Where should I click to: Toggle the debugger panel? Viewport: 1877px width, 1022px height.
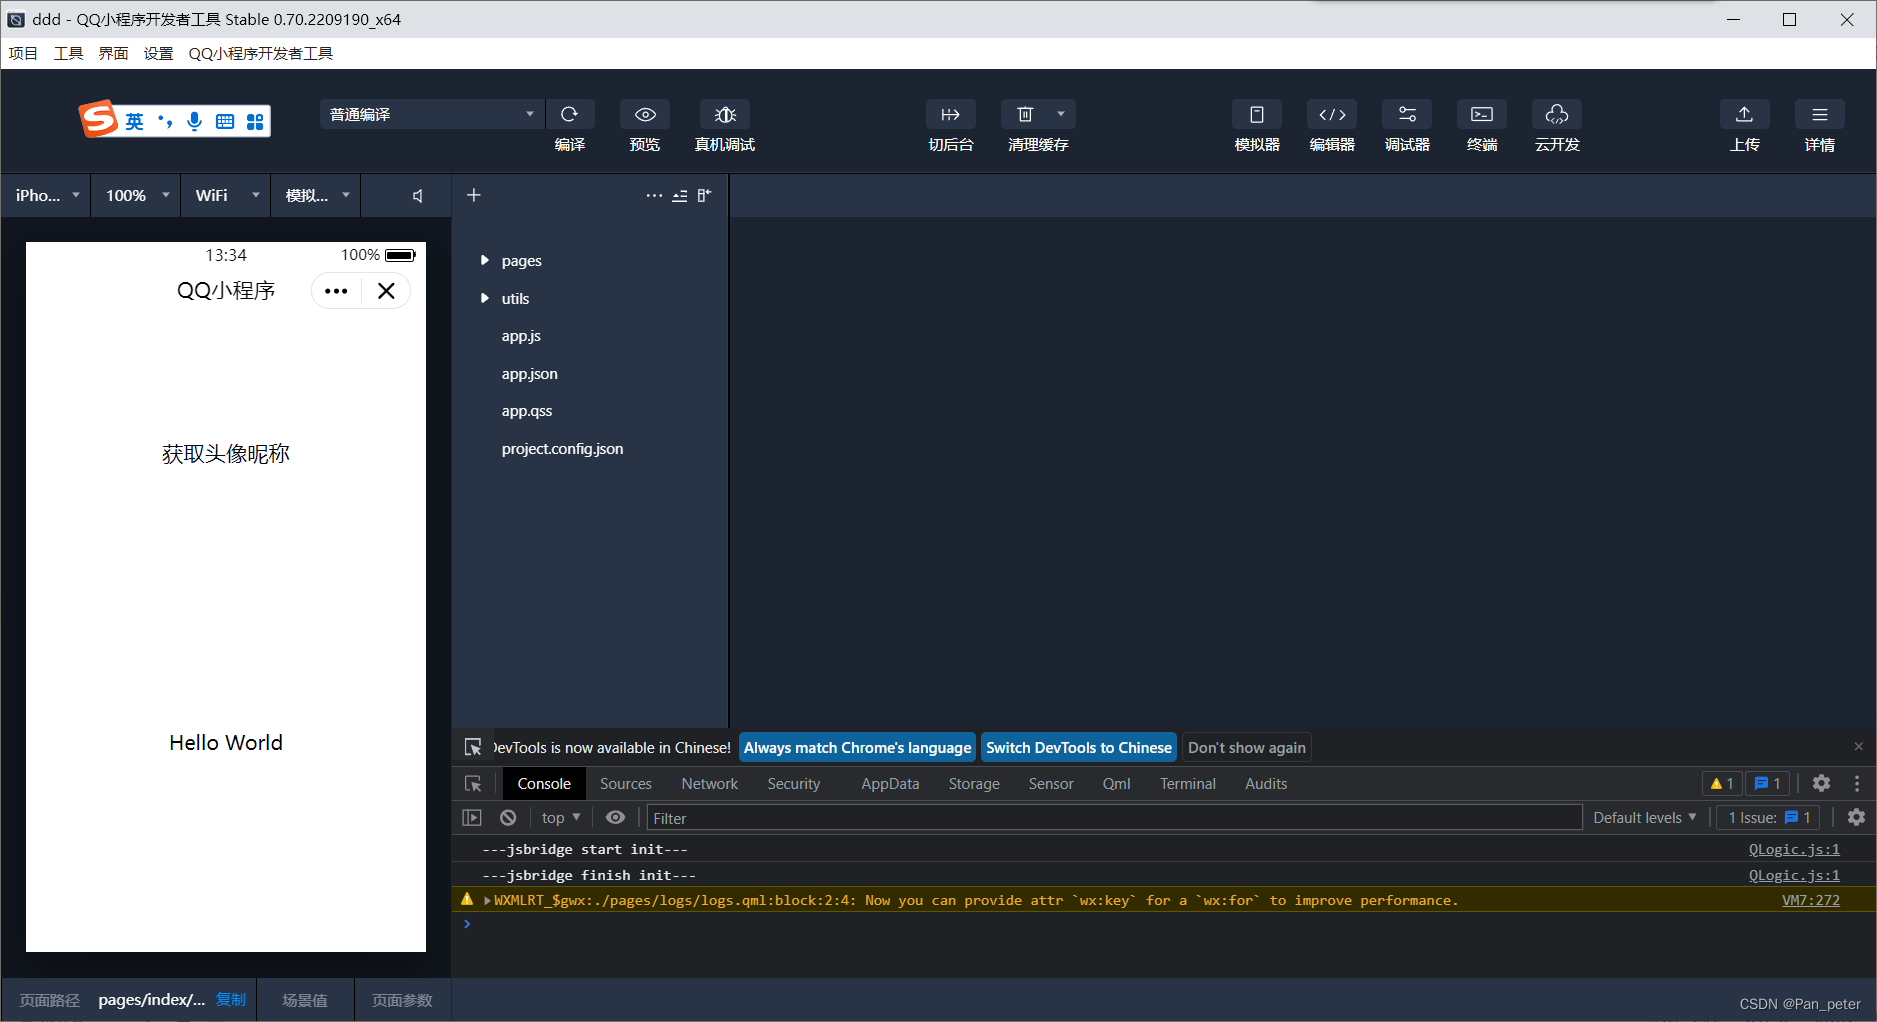(1407, 114)
